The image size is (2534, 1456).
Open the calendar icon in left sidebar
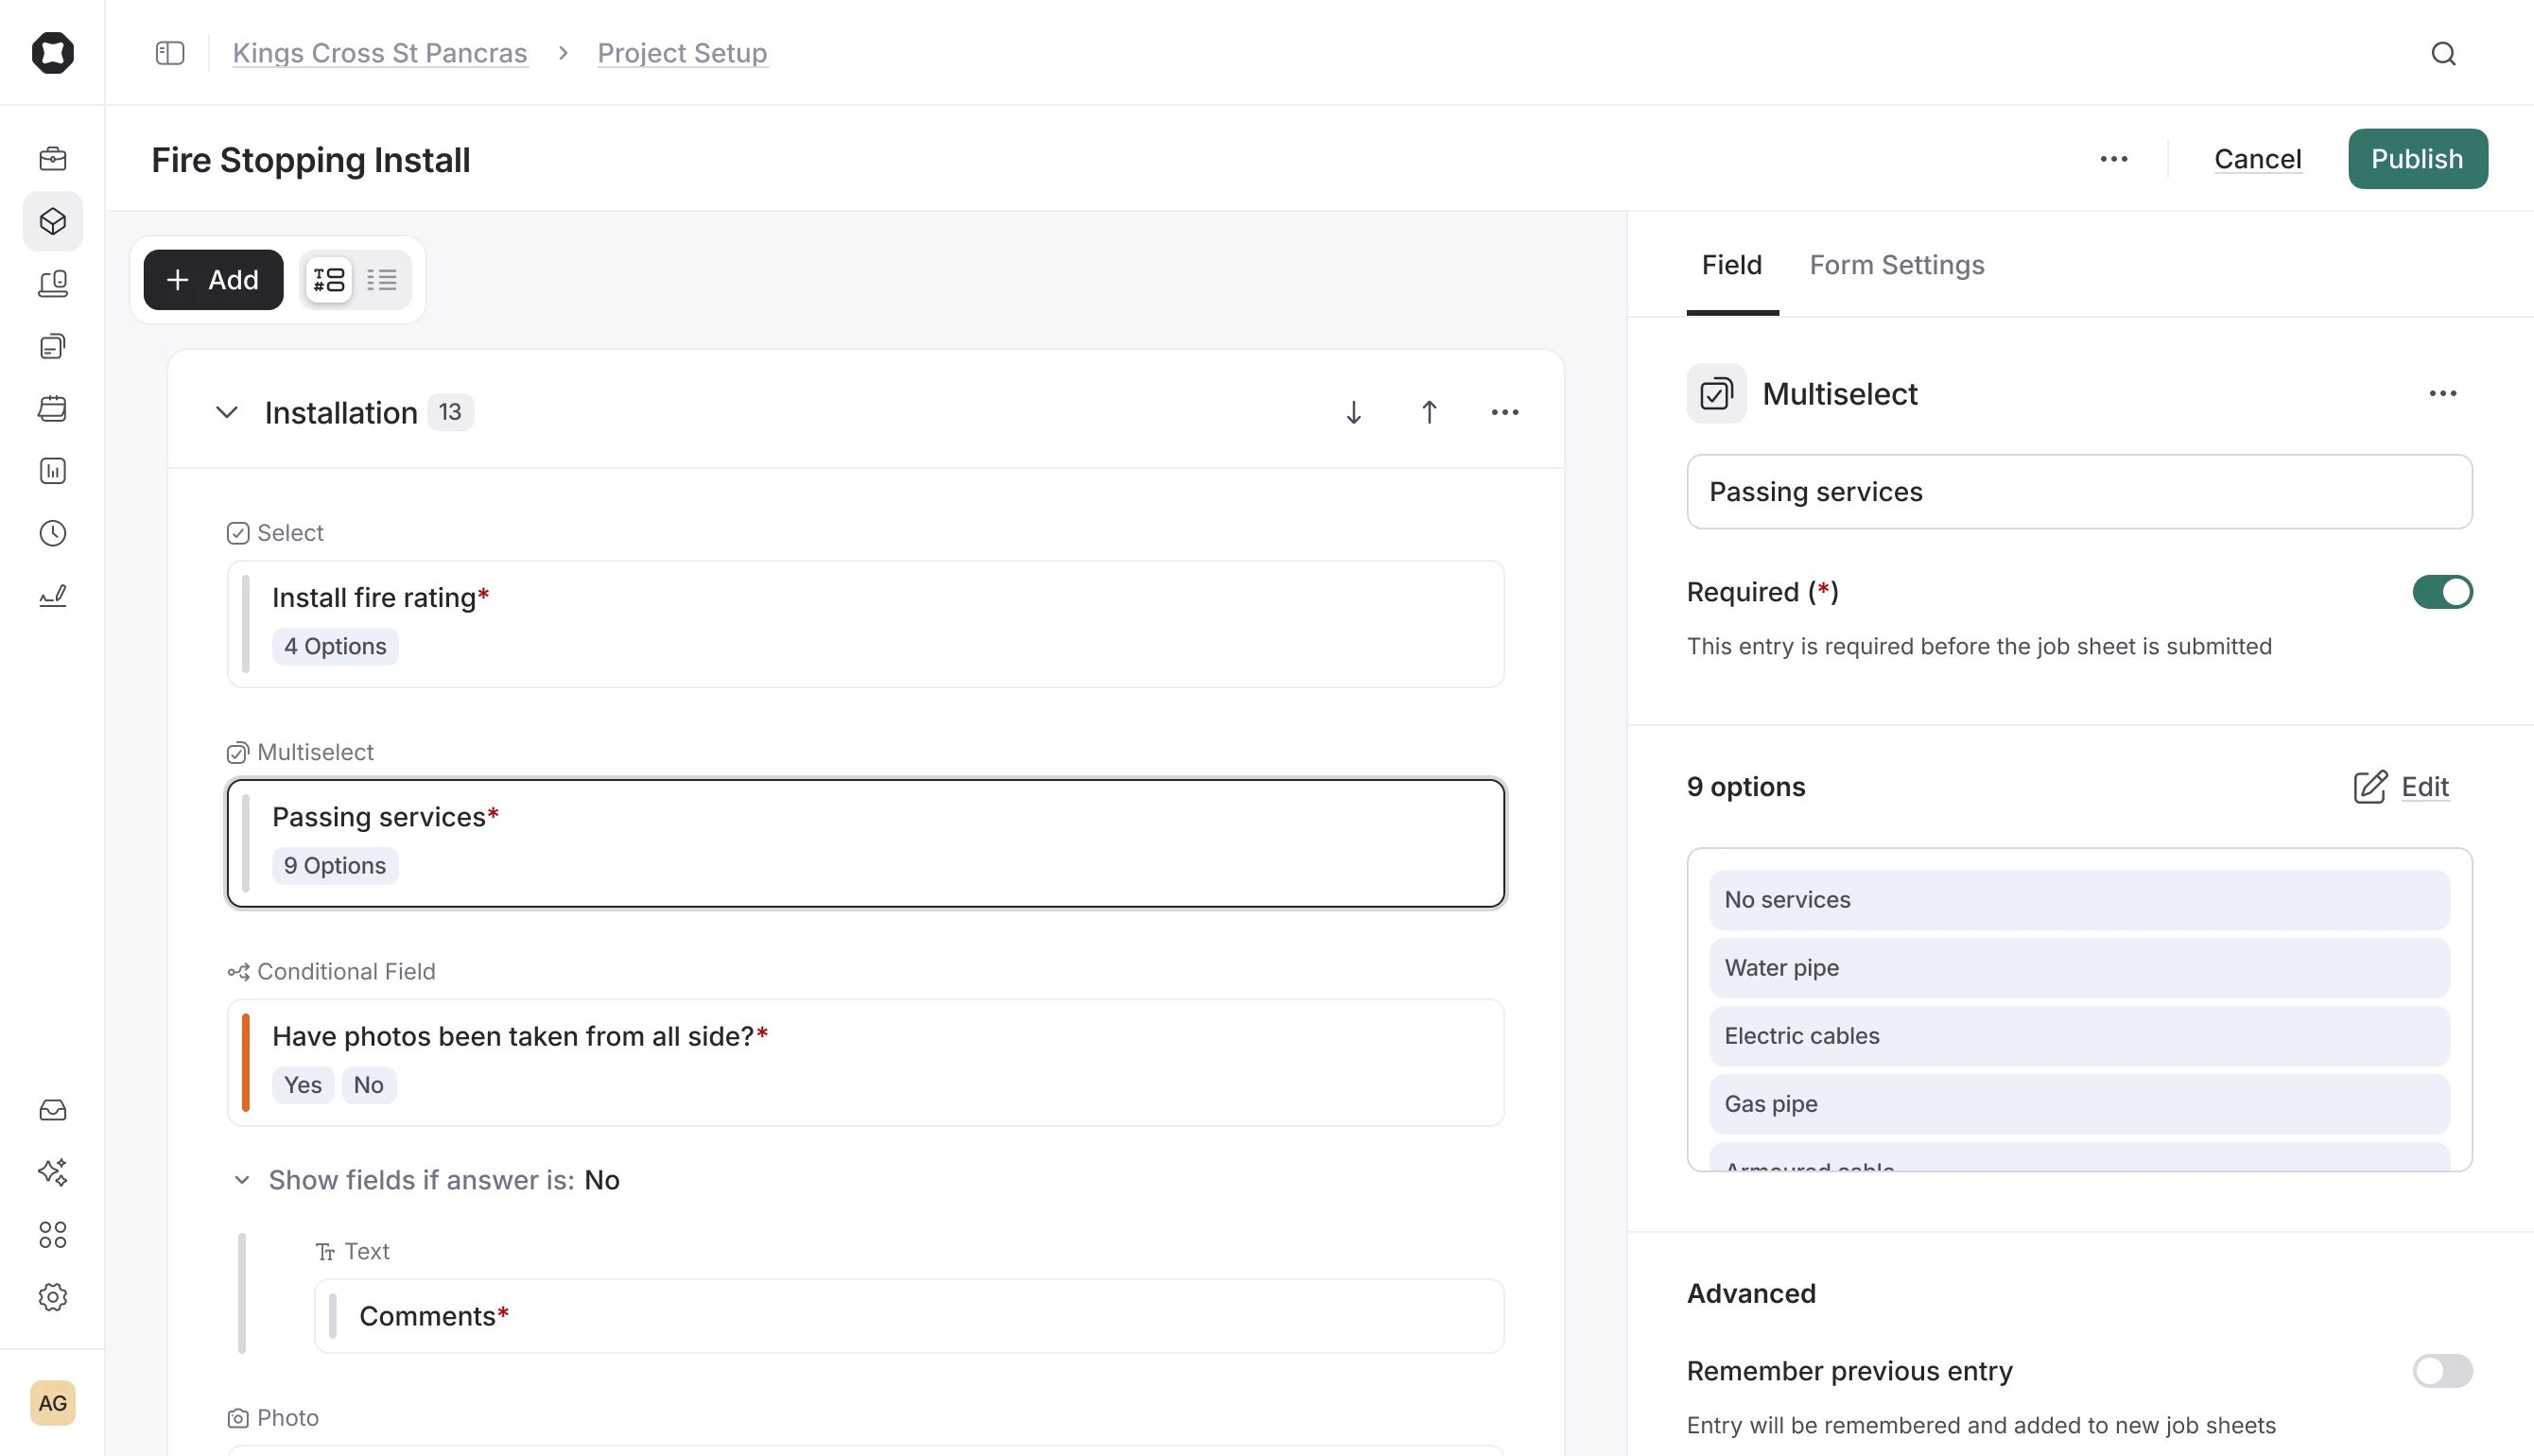coord(52,408)
